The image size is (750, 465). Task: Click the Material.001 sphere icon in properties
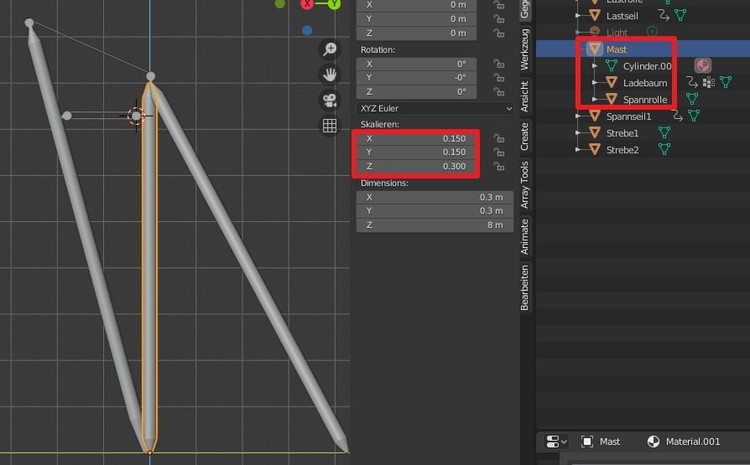point(653,442)
